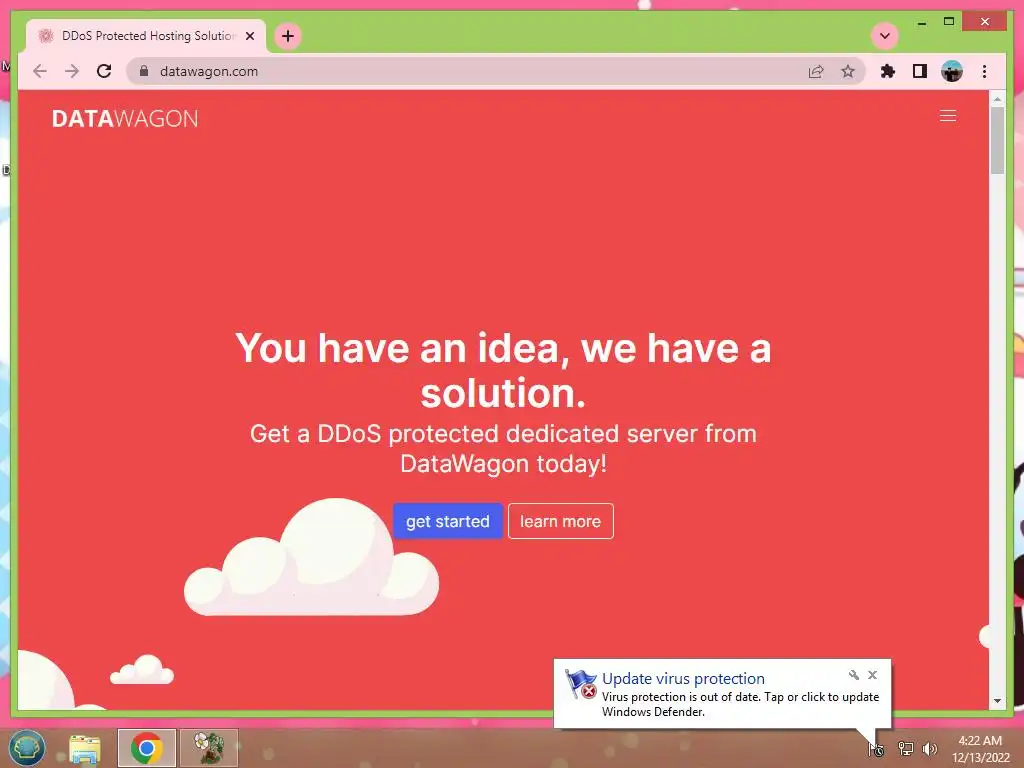Click the scrollbar up arrow
The height and width of the screenshot is (768, 1024).
(x=997, y=99)
